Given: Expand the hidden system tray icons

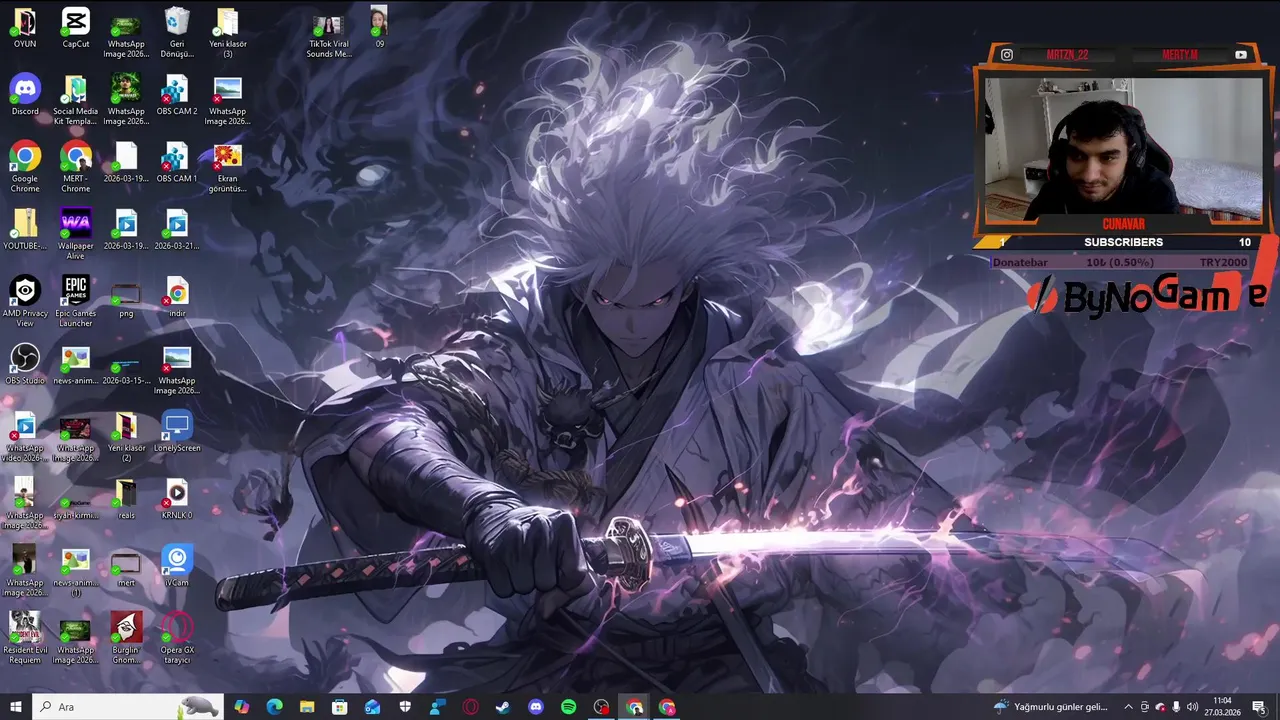Looking at the screenshot, I should click(x=1128, y=707).
